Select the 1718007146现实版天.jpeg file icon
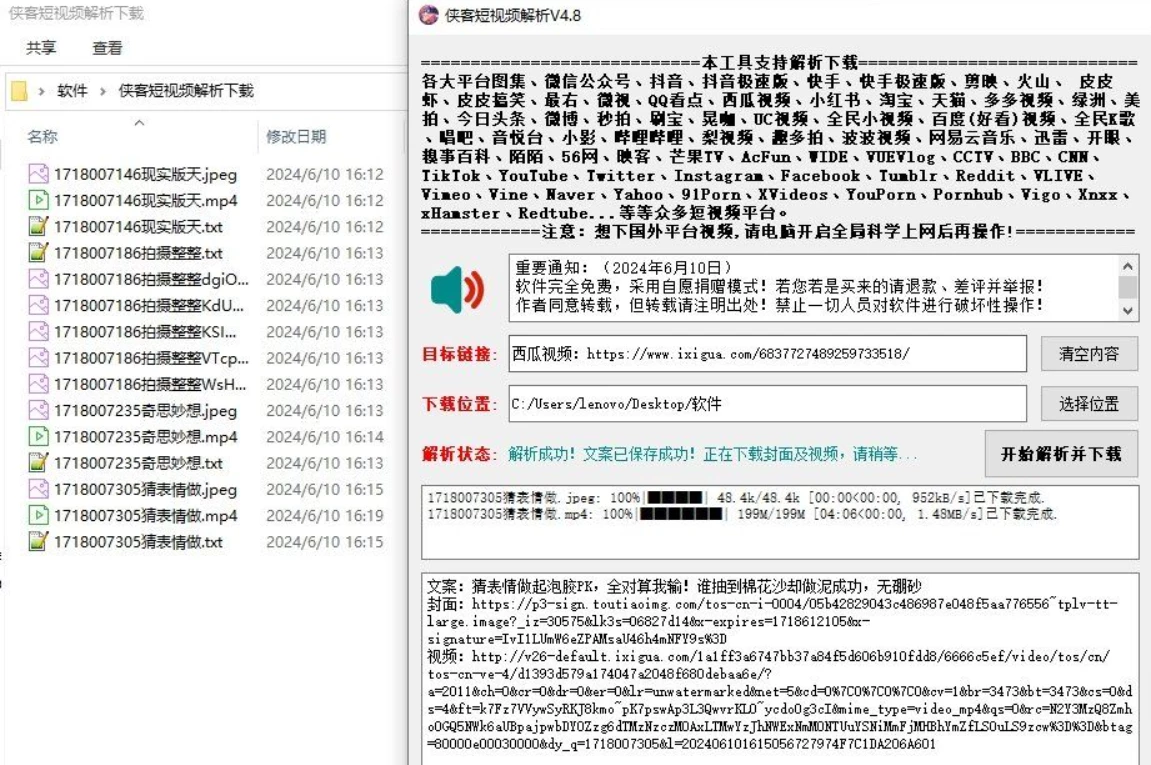Image resolution: width=1151 pixels, height=765 pixels. 38,174
